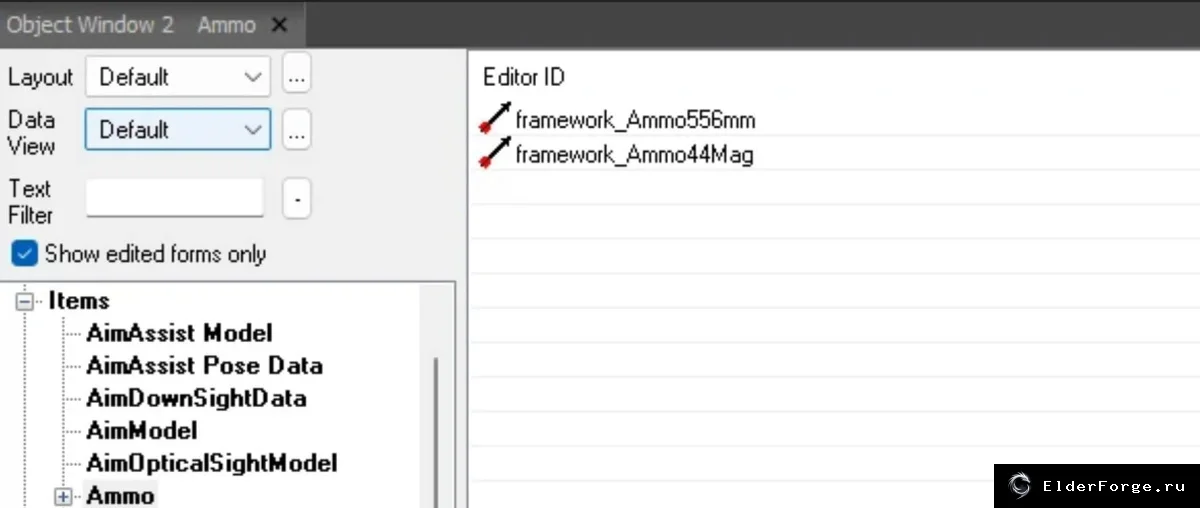Image resolution: width=1200 pixels, height=508 pixels.
Task: Collapse the Items tree node
Action: 25,301
